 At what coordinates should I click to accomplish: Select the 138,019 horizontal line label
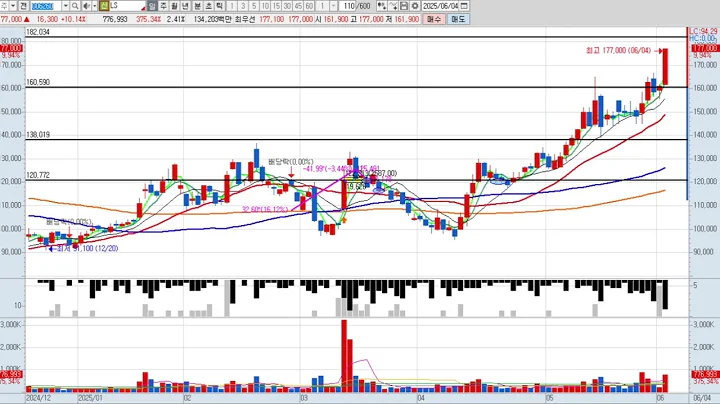pos(38,135)
